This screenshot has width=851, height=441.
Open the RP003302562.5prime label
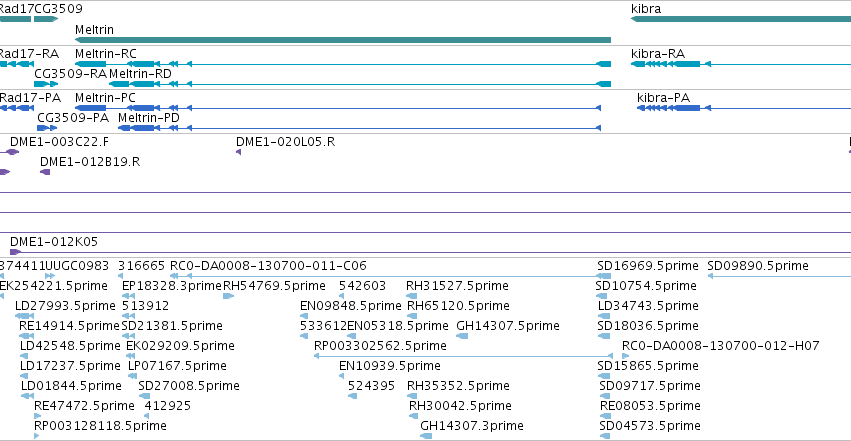(380, 346)
